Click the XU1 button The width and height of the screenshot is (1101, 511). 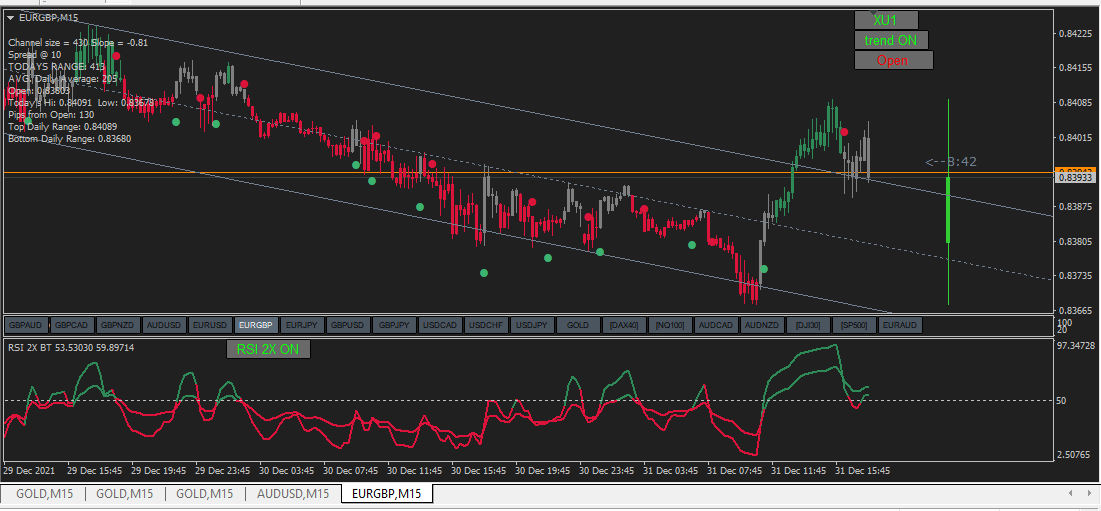point(885,20)
